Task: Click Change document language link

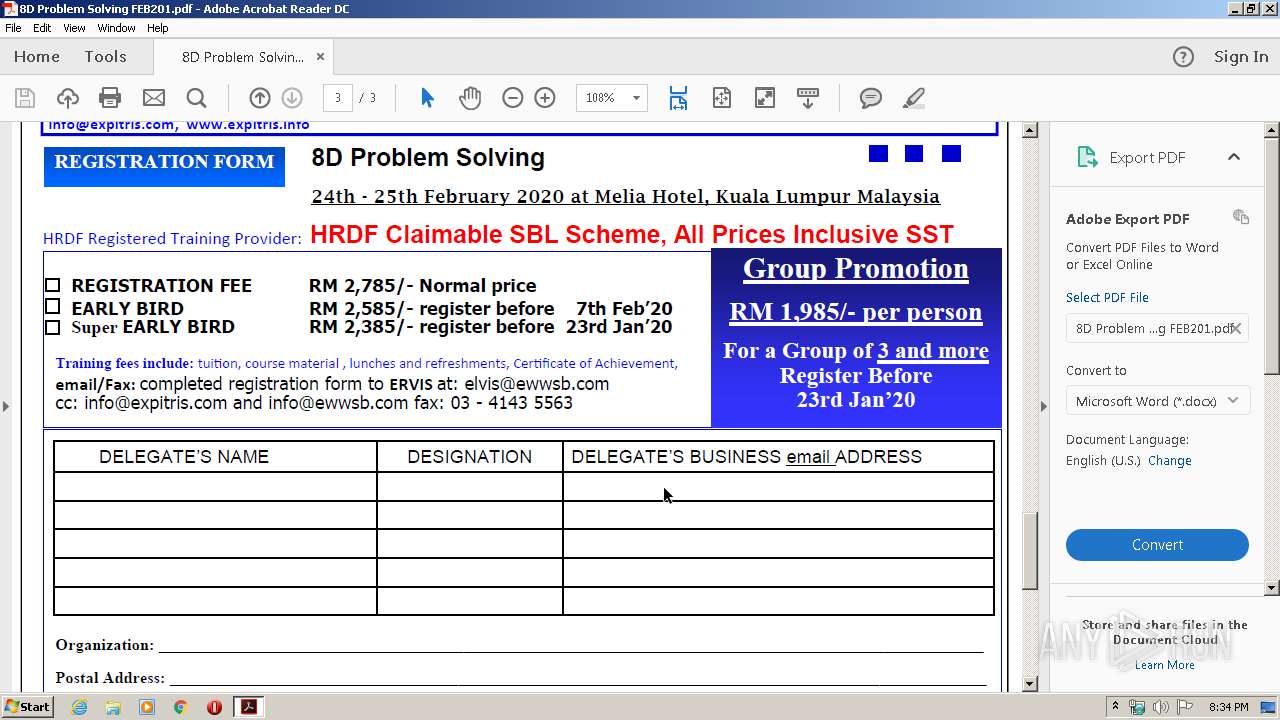Action: pos(1170,461)
